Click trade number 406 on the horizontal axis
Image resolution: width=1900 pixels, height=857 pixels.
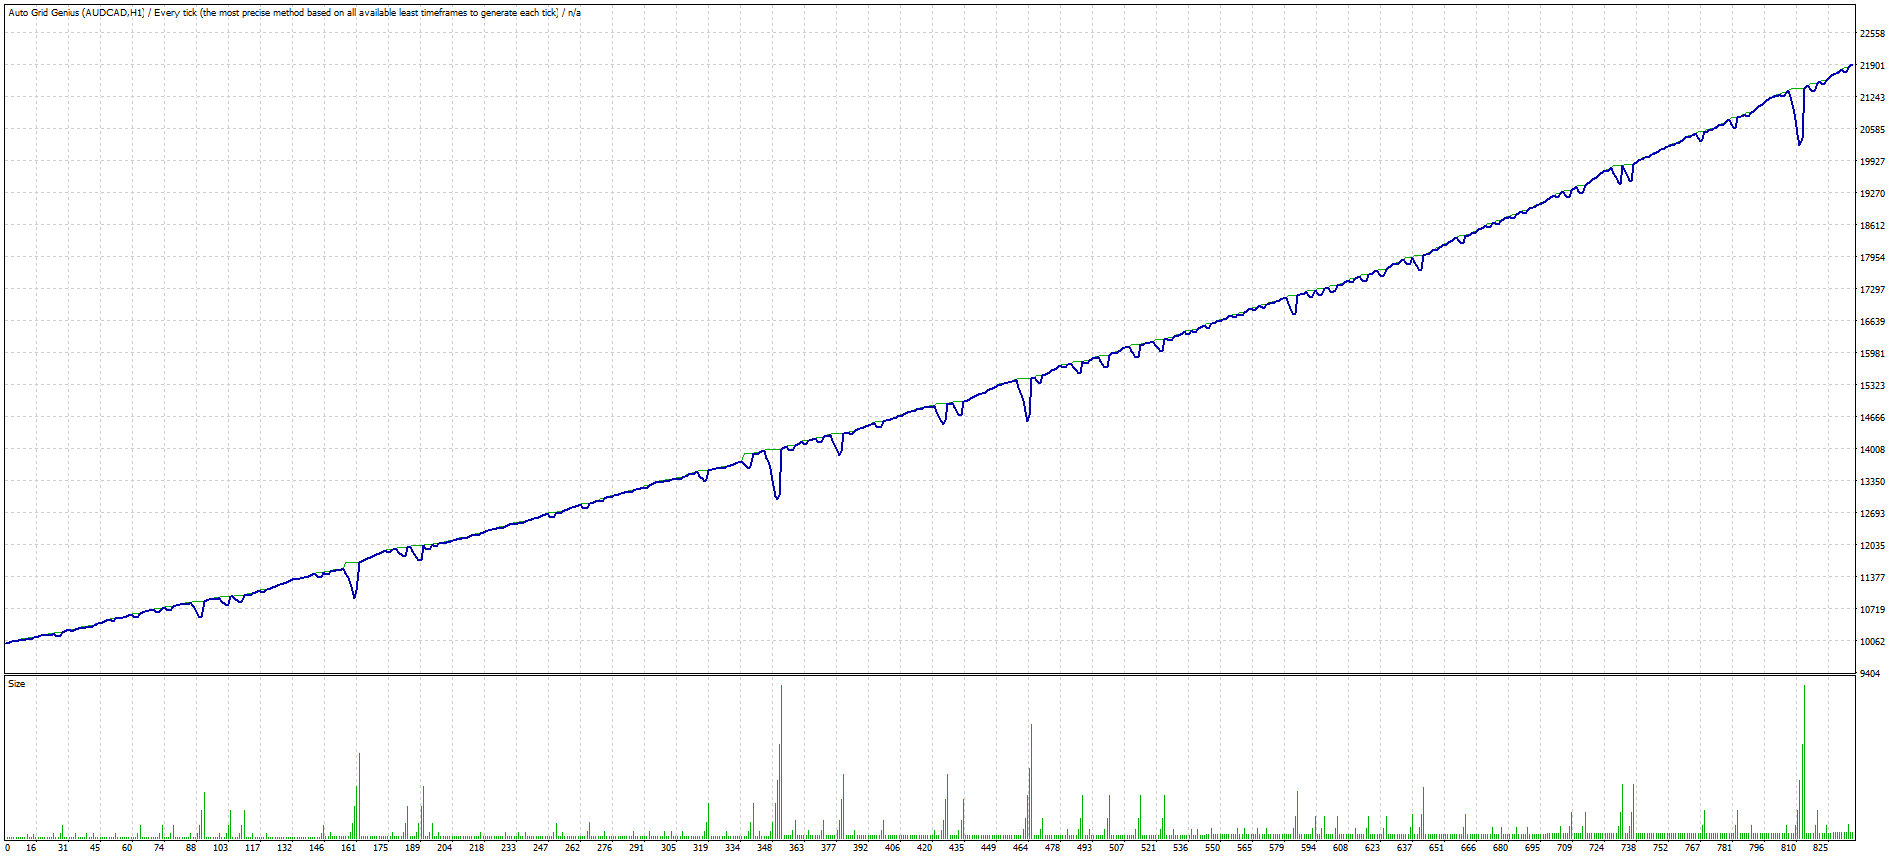[892, 848]
